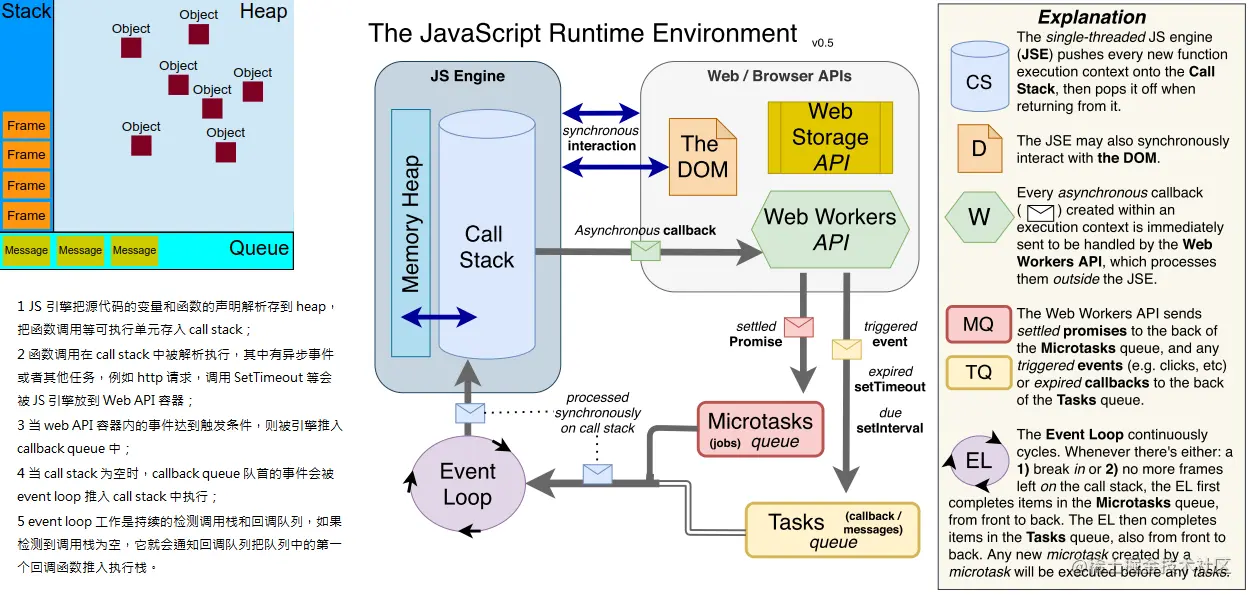Click Chinese paragraph 4 beginning 当 call stack 为空时
Screen dimensions: 1250x595
tap(177, 484)
